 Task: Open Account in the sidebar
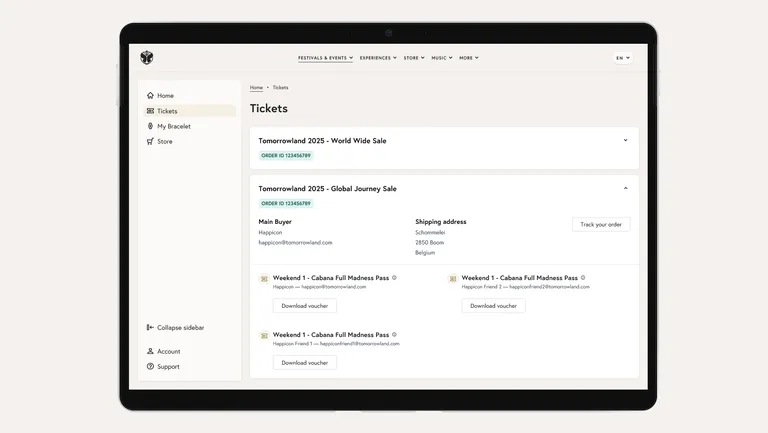[190, 351]
